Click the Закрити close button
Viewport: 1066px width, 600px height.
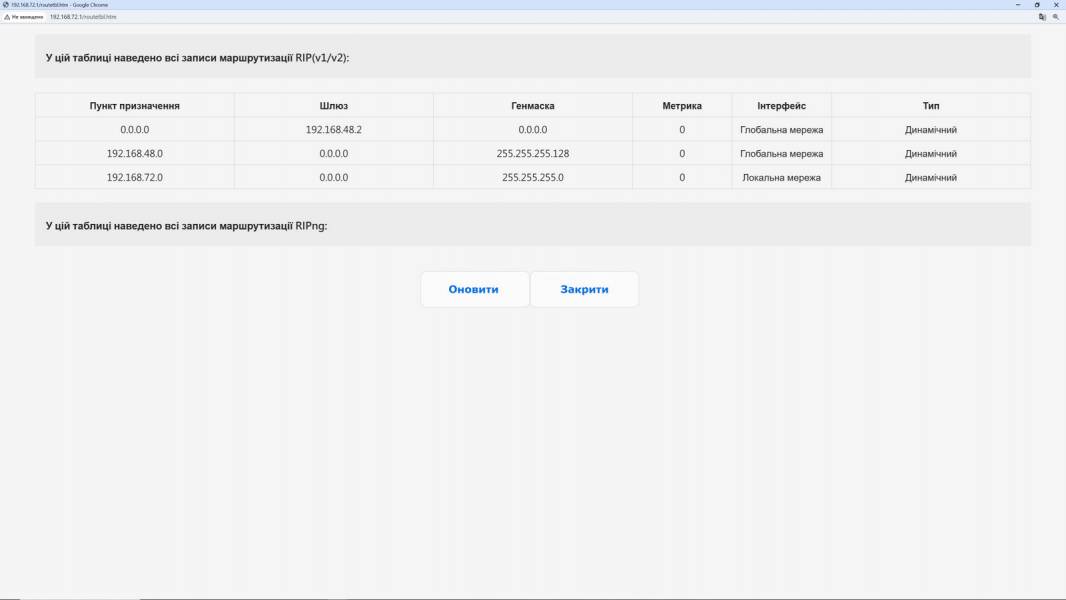click(584, 289)
